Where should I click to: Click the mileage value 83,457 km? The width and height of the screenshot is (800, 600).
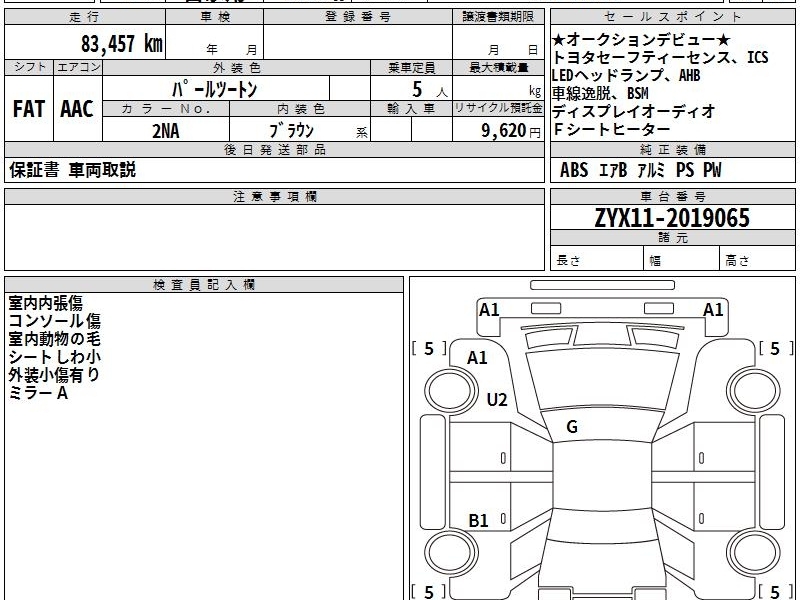(122, 43)
